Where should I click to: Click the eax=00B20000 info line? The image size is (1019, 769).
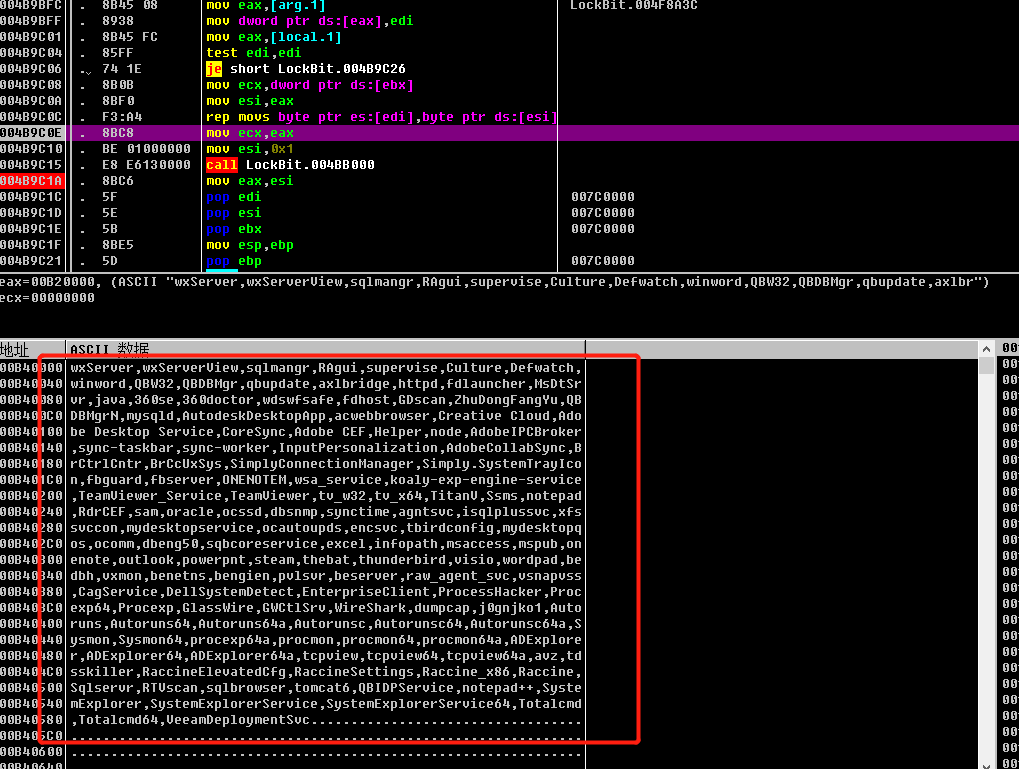pos(495,281)
